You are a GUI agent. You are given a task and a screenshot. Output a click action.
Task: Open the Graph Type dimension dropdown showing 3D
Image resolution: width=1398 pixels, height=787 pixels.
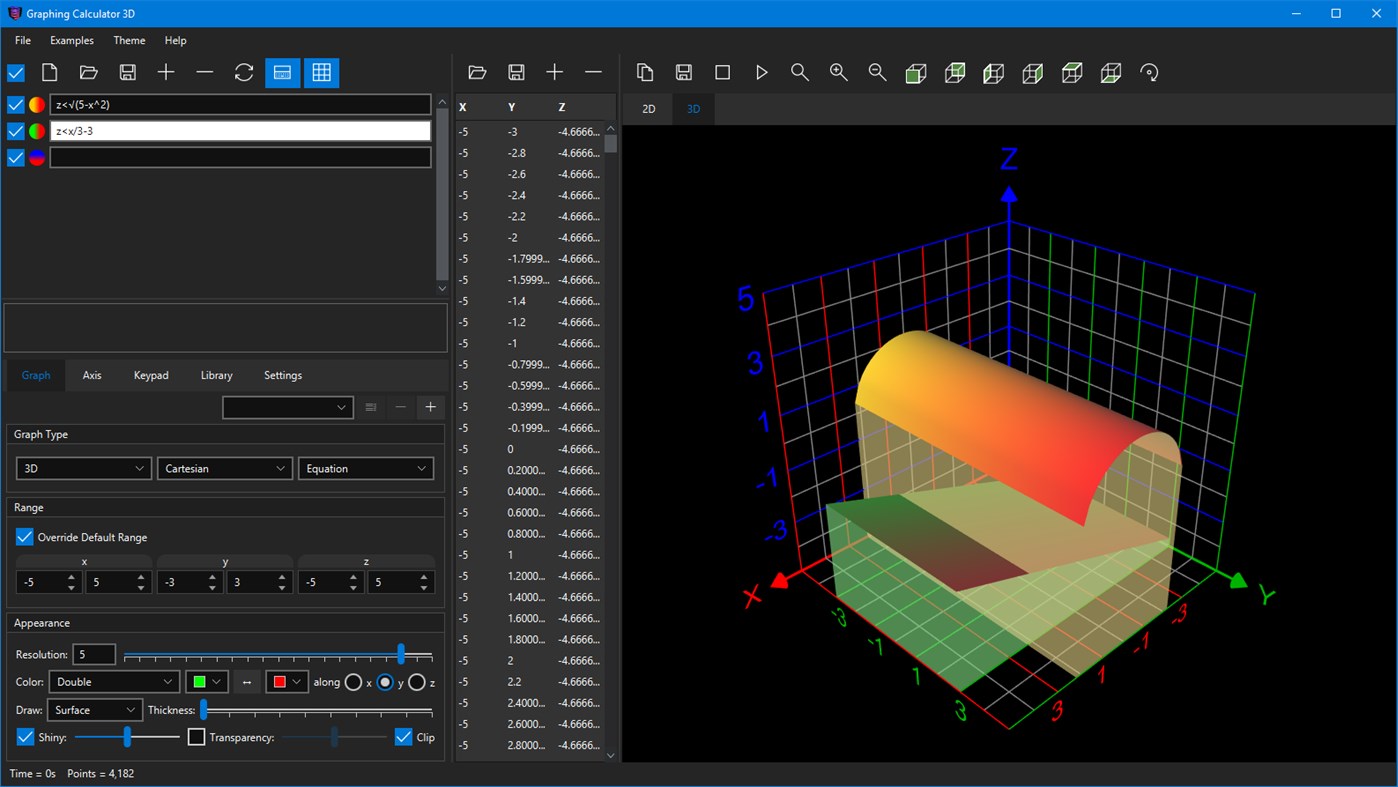[83, 468]
